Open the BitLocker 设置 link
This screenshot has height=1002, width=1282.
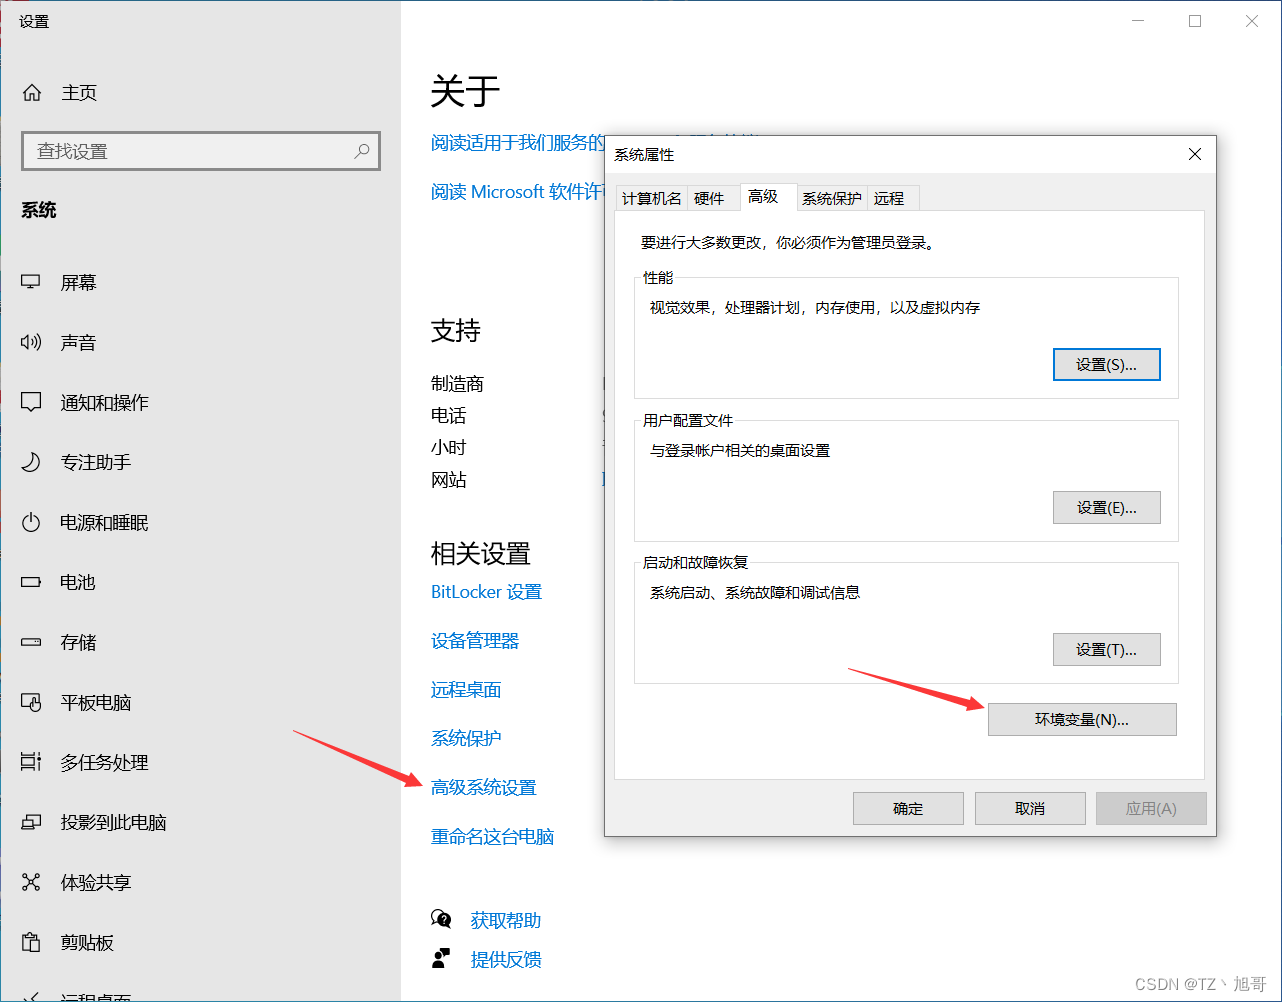486,592
